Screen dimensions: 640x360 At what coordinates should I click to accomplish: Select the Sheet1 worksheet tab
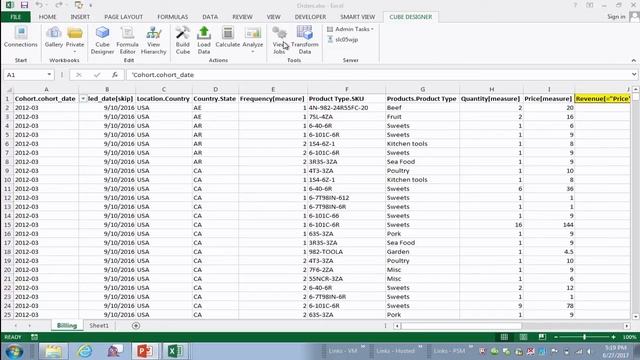point(99,326)
